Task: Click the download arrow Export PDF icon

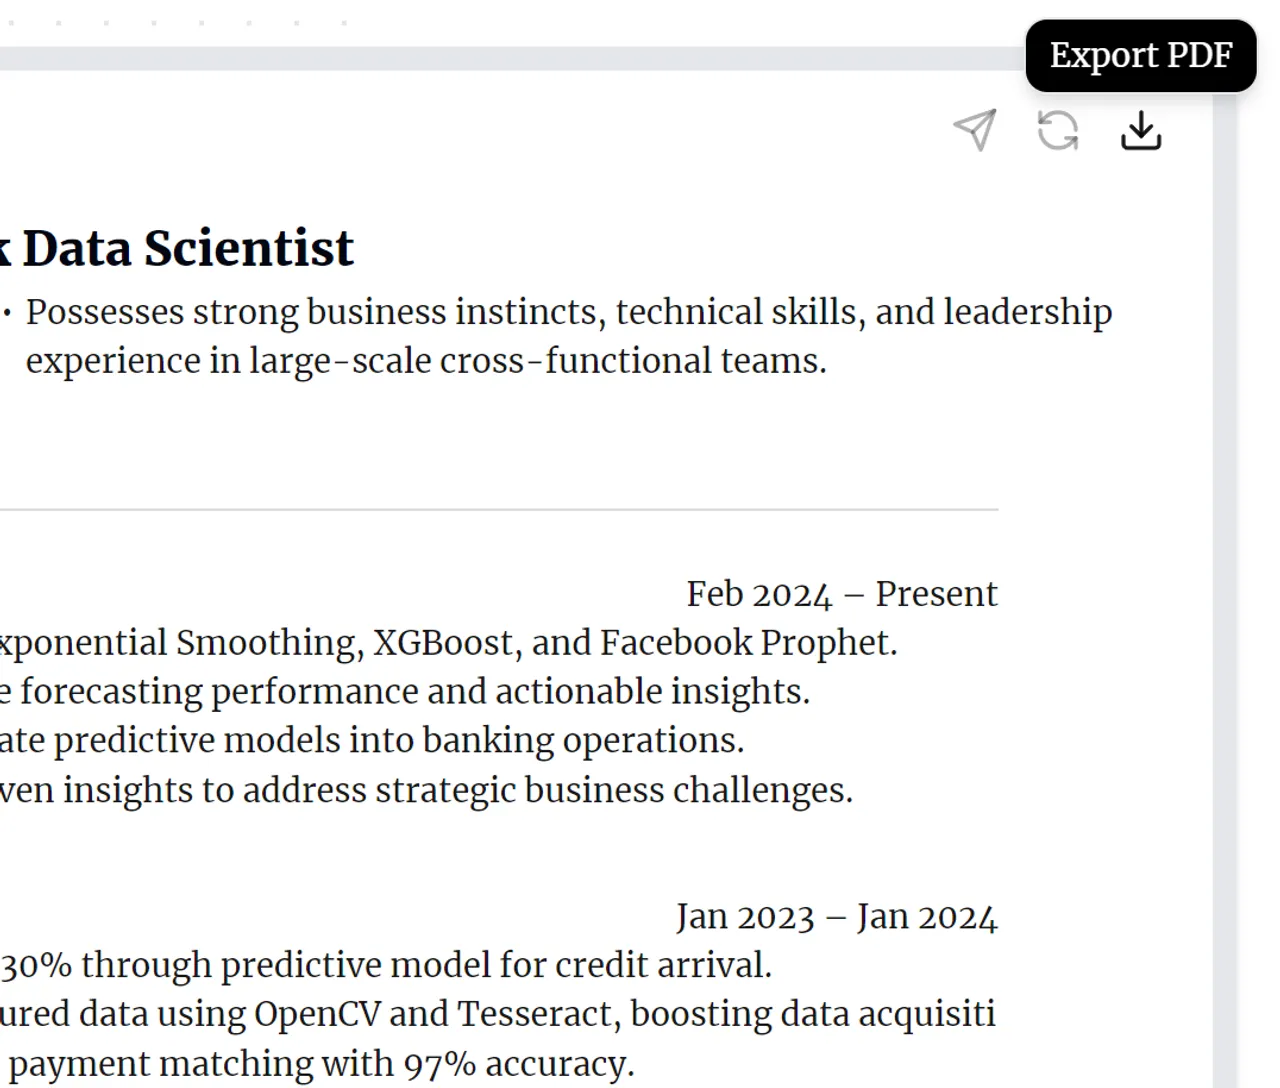Action: 1141,130
